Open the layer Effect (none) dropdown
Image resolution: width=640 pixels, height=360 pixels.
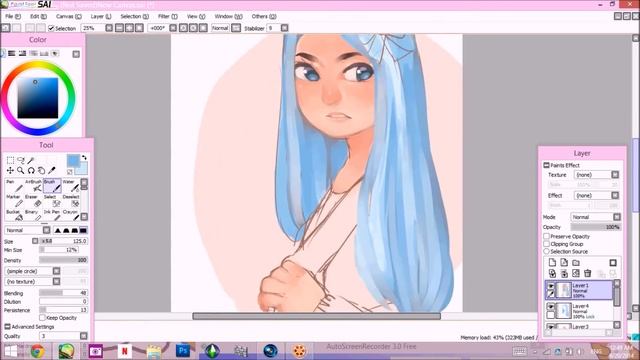[x=615, y=196]
